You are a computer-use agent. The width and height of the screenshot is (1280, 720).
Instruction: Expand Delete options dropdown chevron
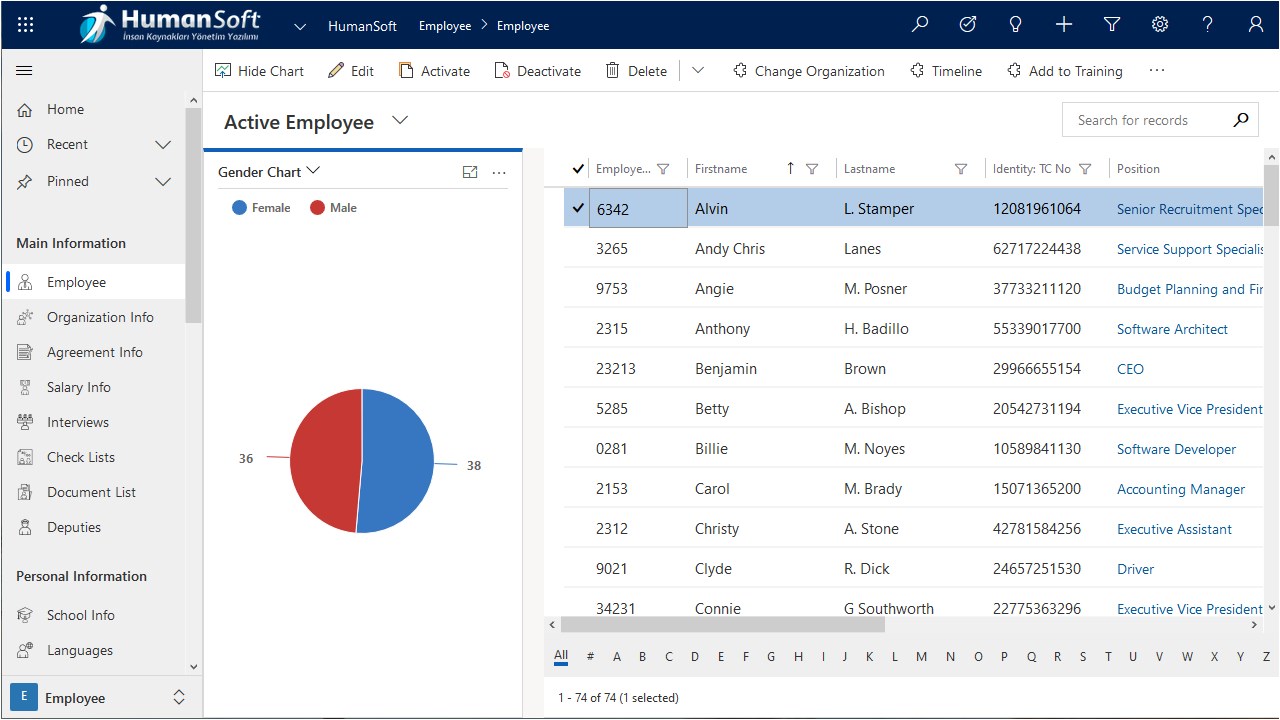[x=698, y=71]
